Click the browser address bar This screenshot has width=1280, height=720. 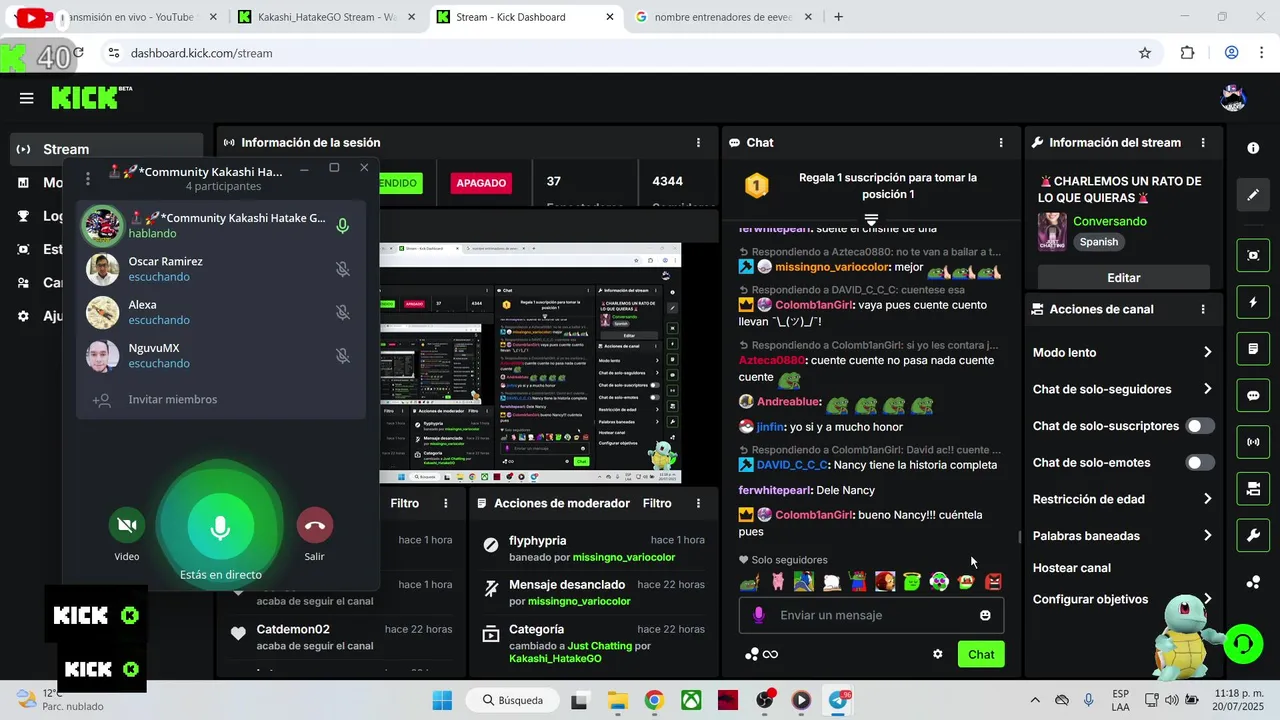tap(630, 53)
